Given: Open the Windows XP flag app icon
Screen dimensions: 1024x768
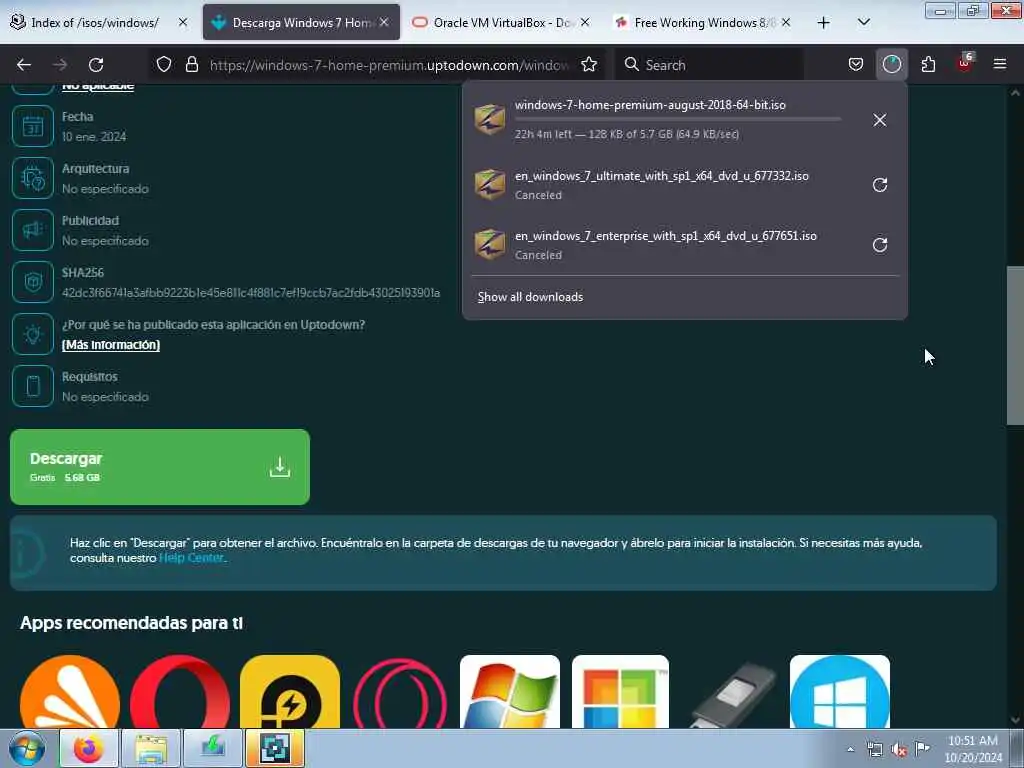Looking at the screenshot, I should coord(510,692).
